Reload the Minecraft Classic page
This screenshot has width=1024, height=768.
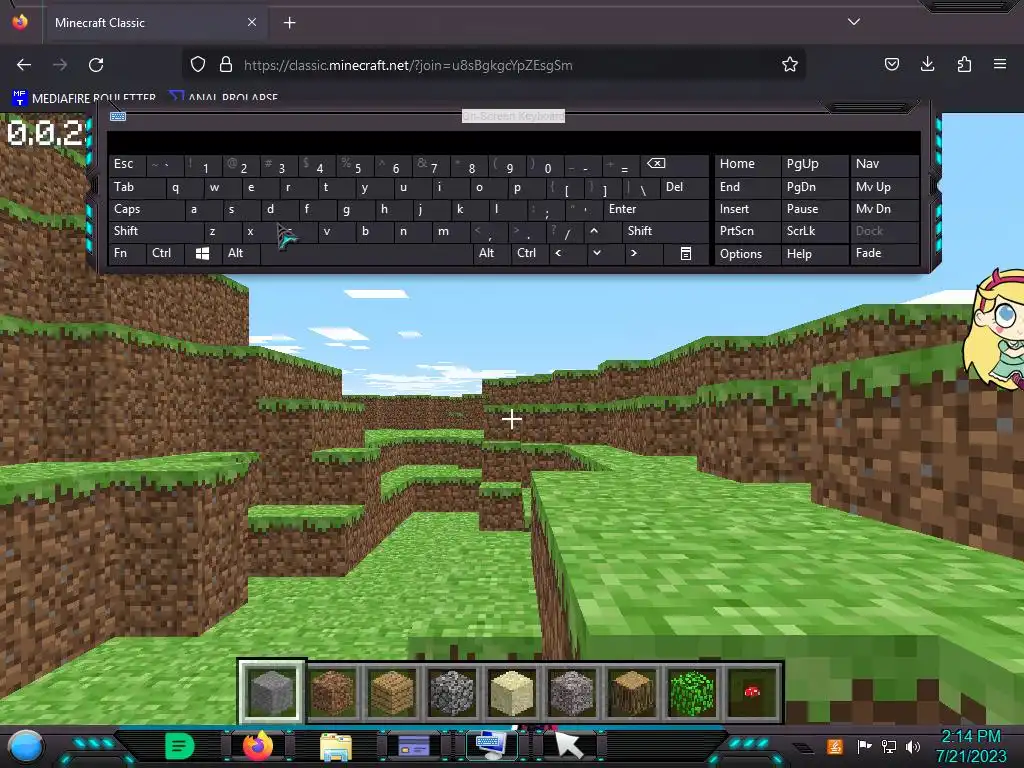click(x=96, y=65)
